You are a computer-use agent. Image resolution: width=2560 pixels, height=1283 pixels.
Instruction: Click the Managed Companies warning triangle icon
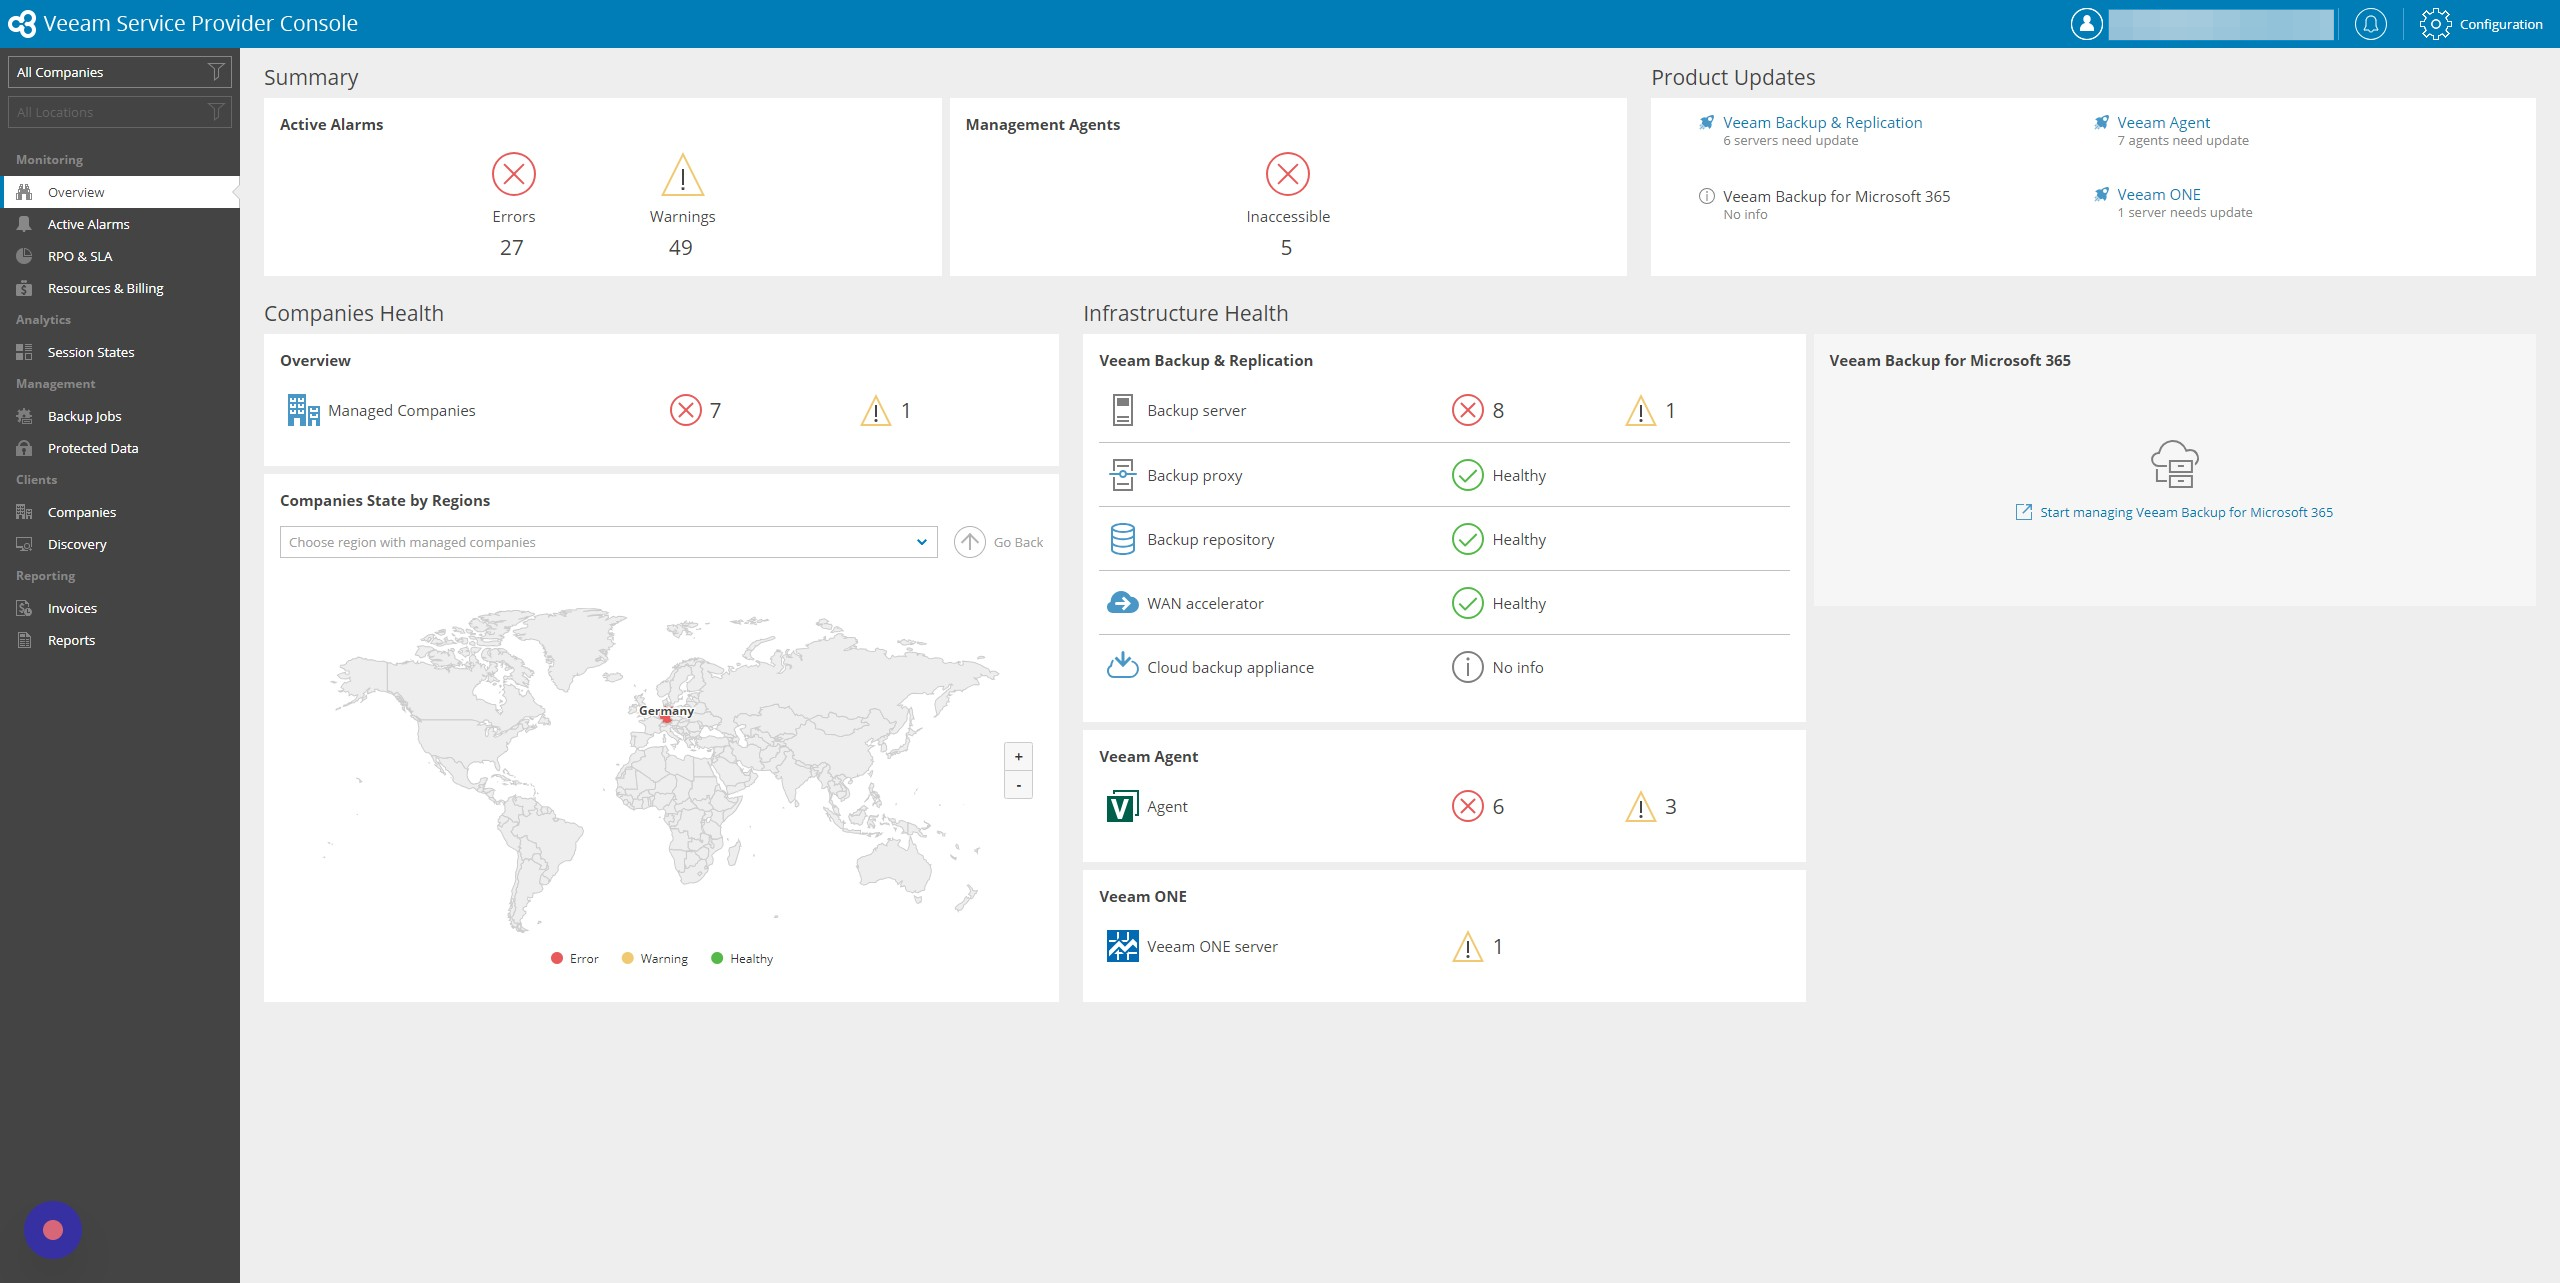pos(876,411)
